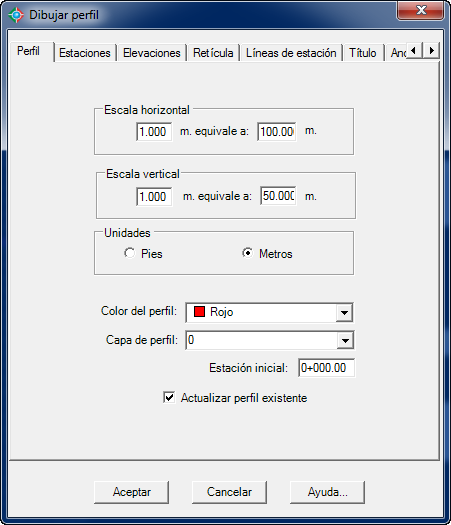451x525 pixels.
Task: Confirm with the Aceptar button
Action: pyautogui.click(x=132, y=492)
